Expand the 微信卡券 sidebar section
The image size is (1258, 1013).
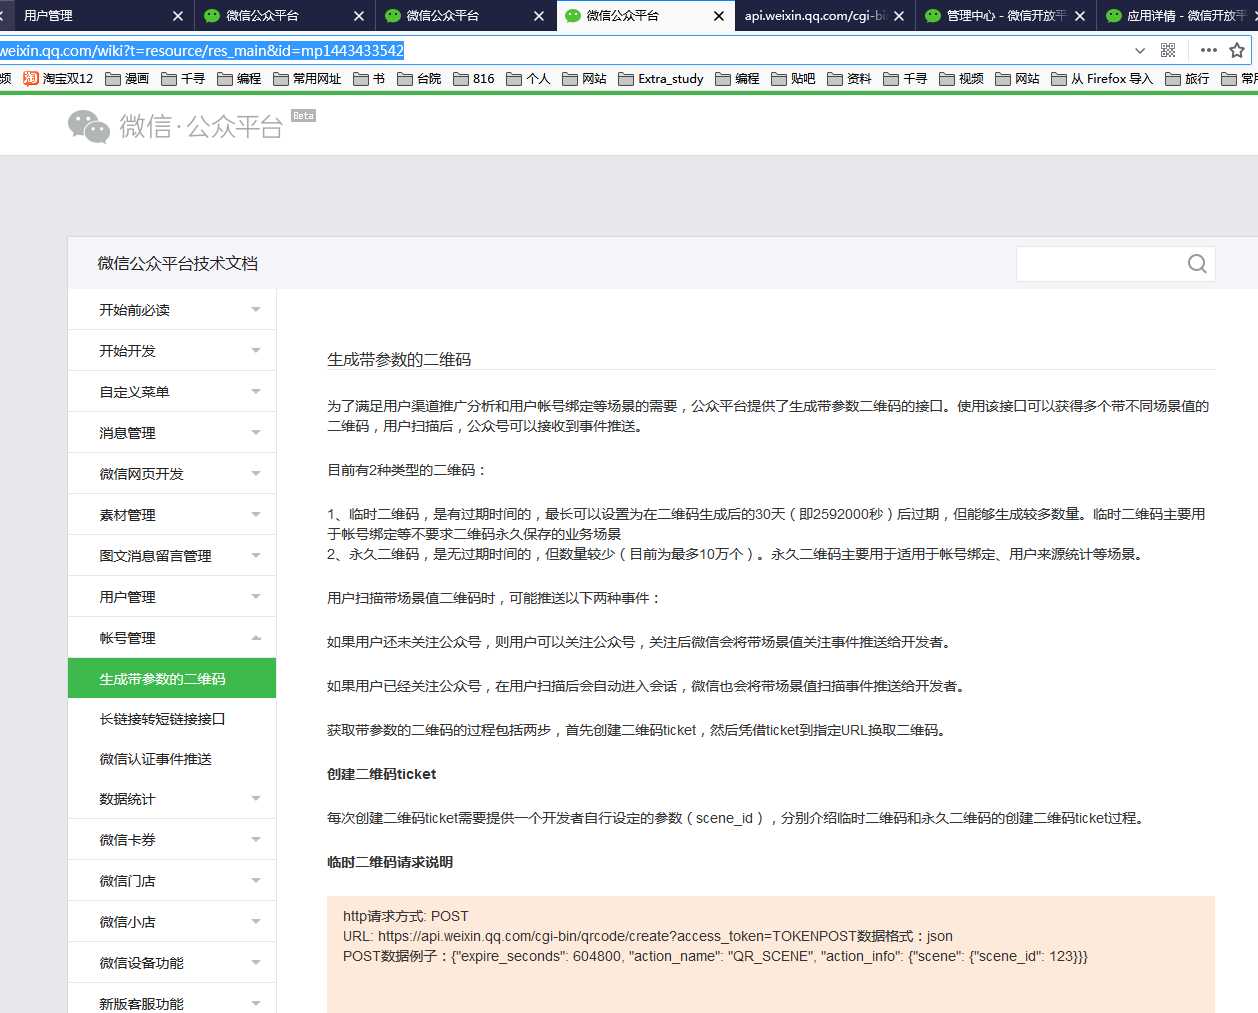pyautogui.click(x=172, y=840)
